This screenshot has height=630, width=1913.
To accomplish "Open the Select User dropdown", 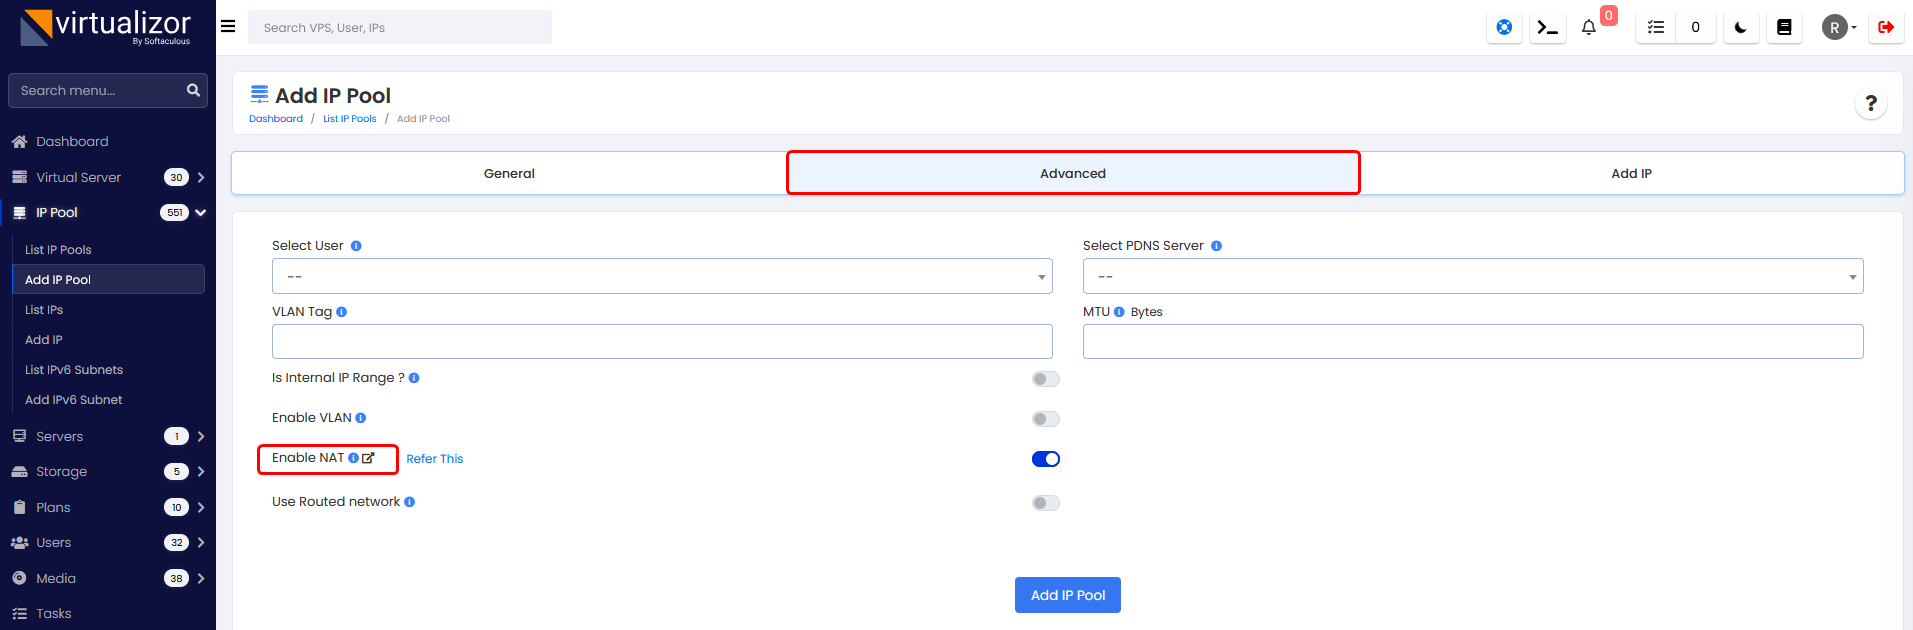I will point(661,276).
